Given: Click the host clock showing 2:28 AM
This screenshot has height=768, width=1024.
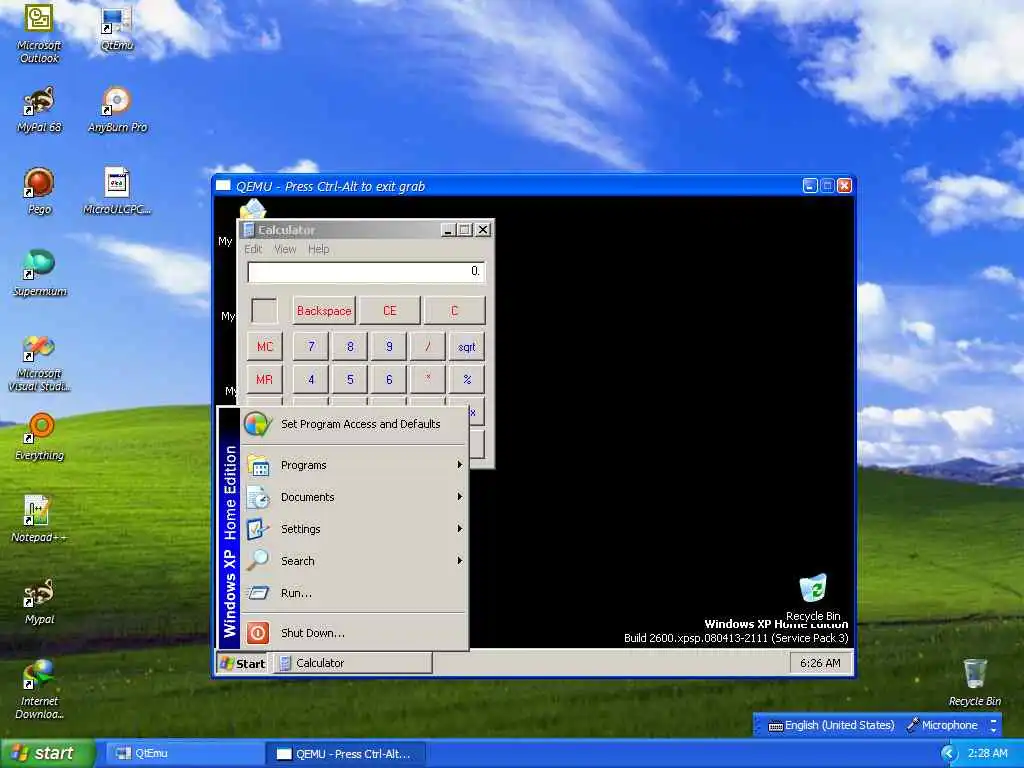Looking at the screenshot, I should pyautogui.click(x=987, y=754).
